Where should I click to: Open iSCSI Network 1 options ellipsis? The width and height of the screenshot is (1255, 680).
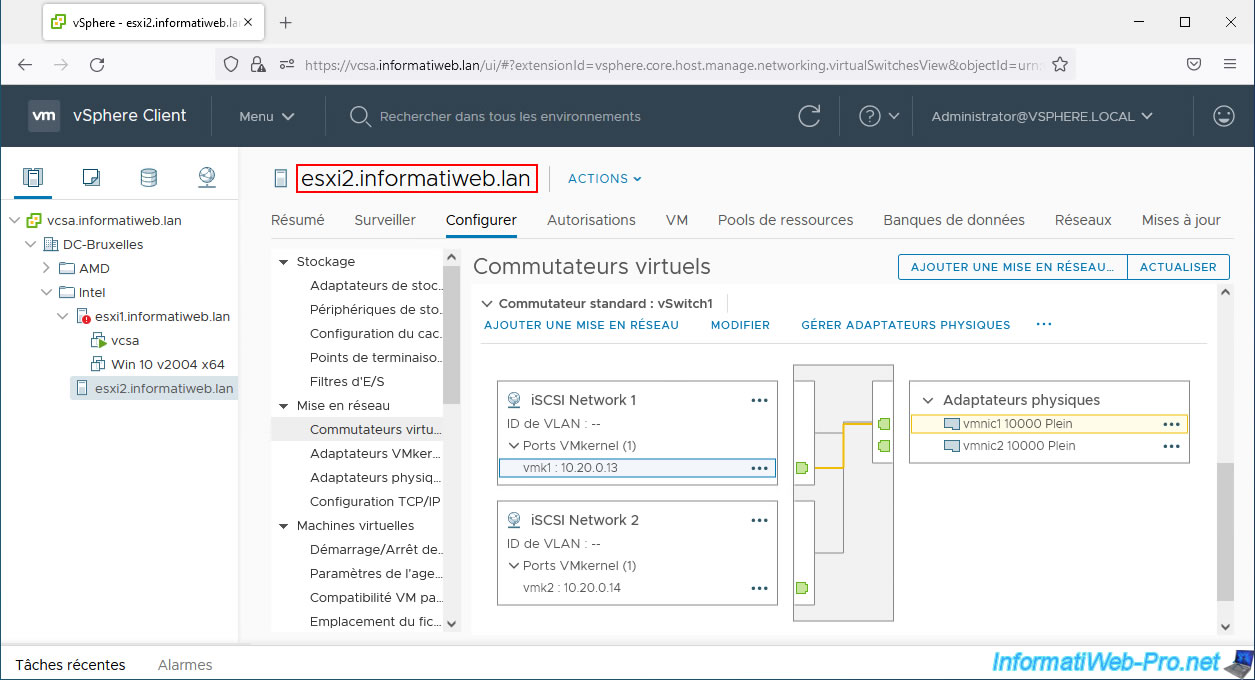(x=759, y=400)
